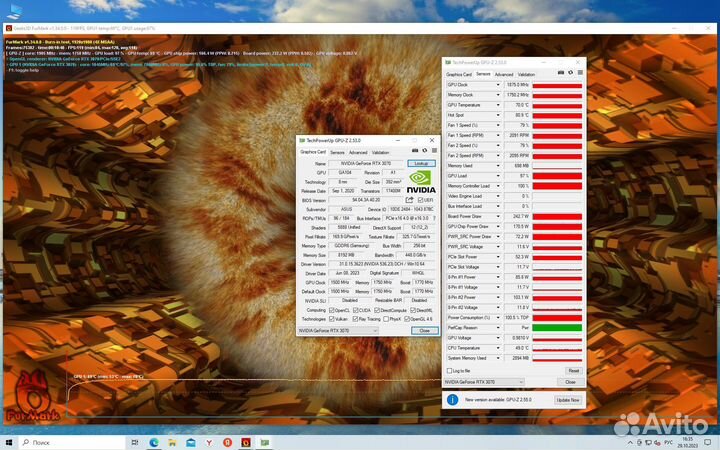Open the Mail app from the taskbar
The width and height of the screenshot is (720, 450).
pyautogui.click(x=191, y=442)
